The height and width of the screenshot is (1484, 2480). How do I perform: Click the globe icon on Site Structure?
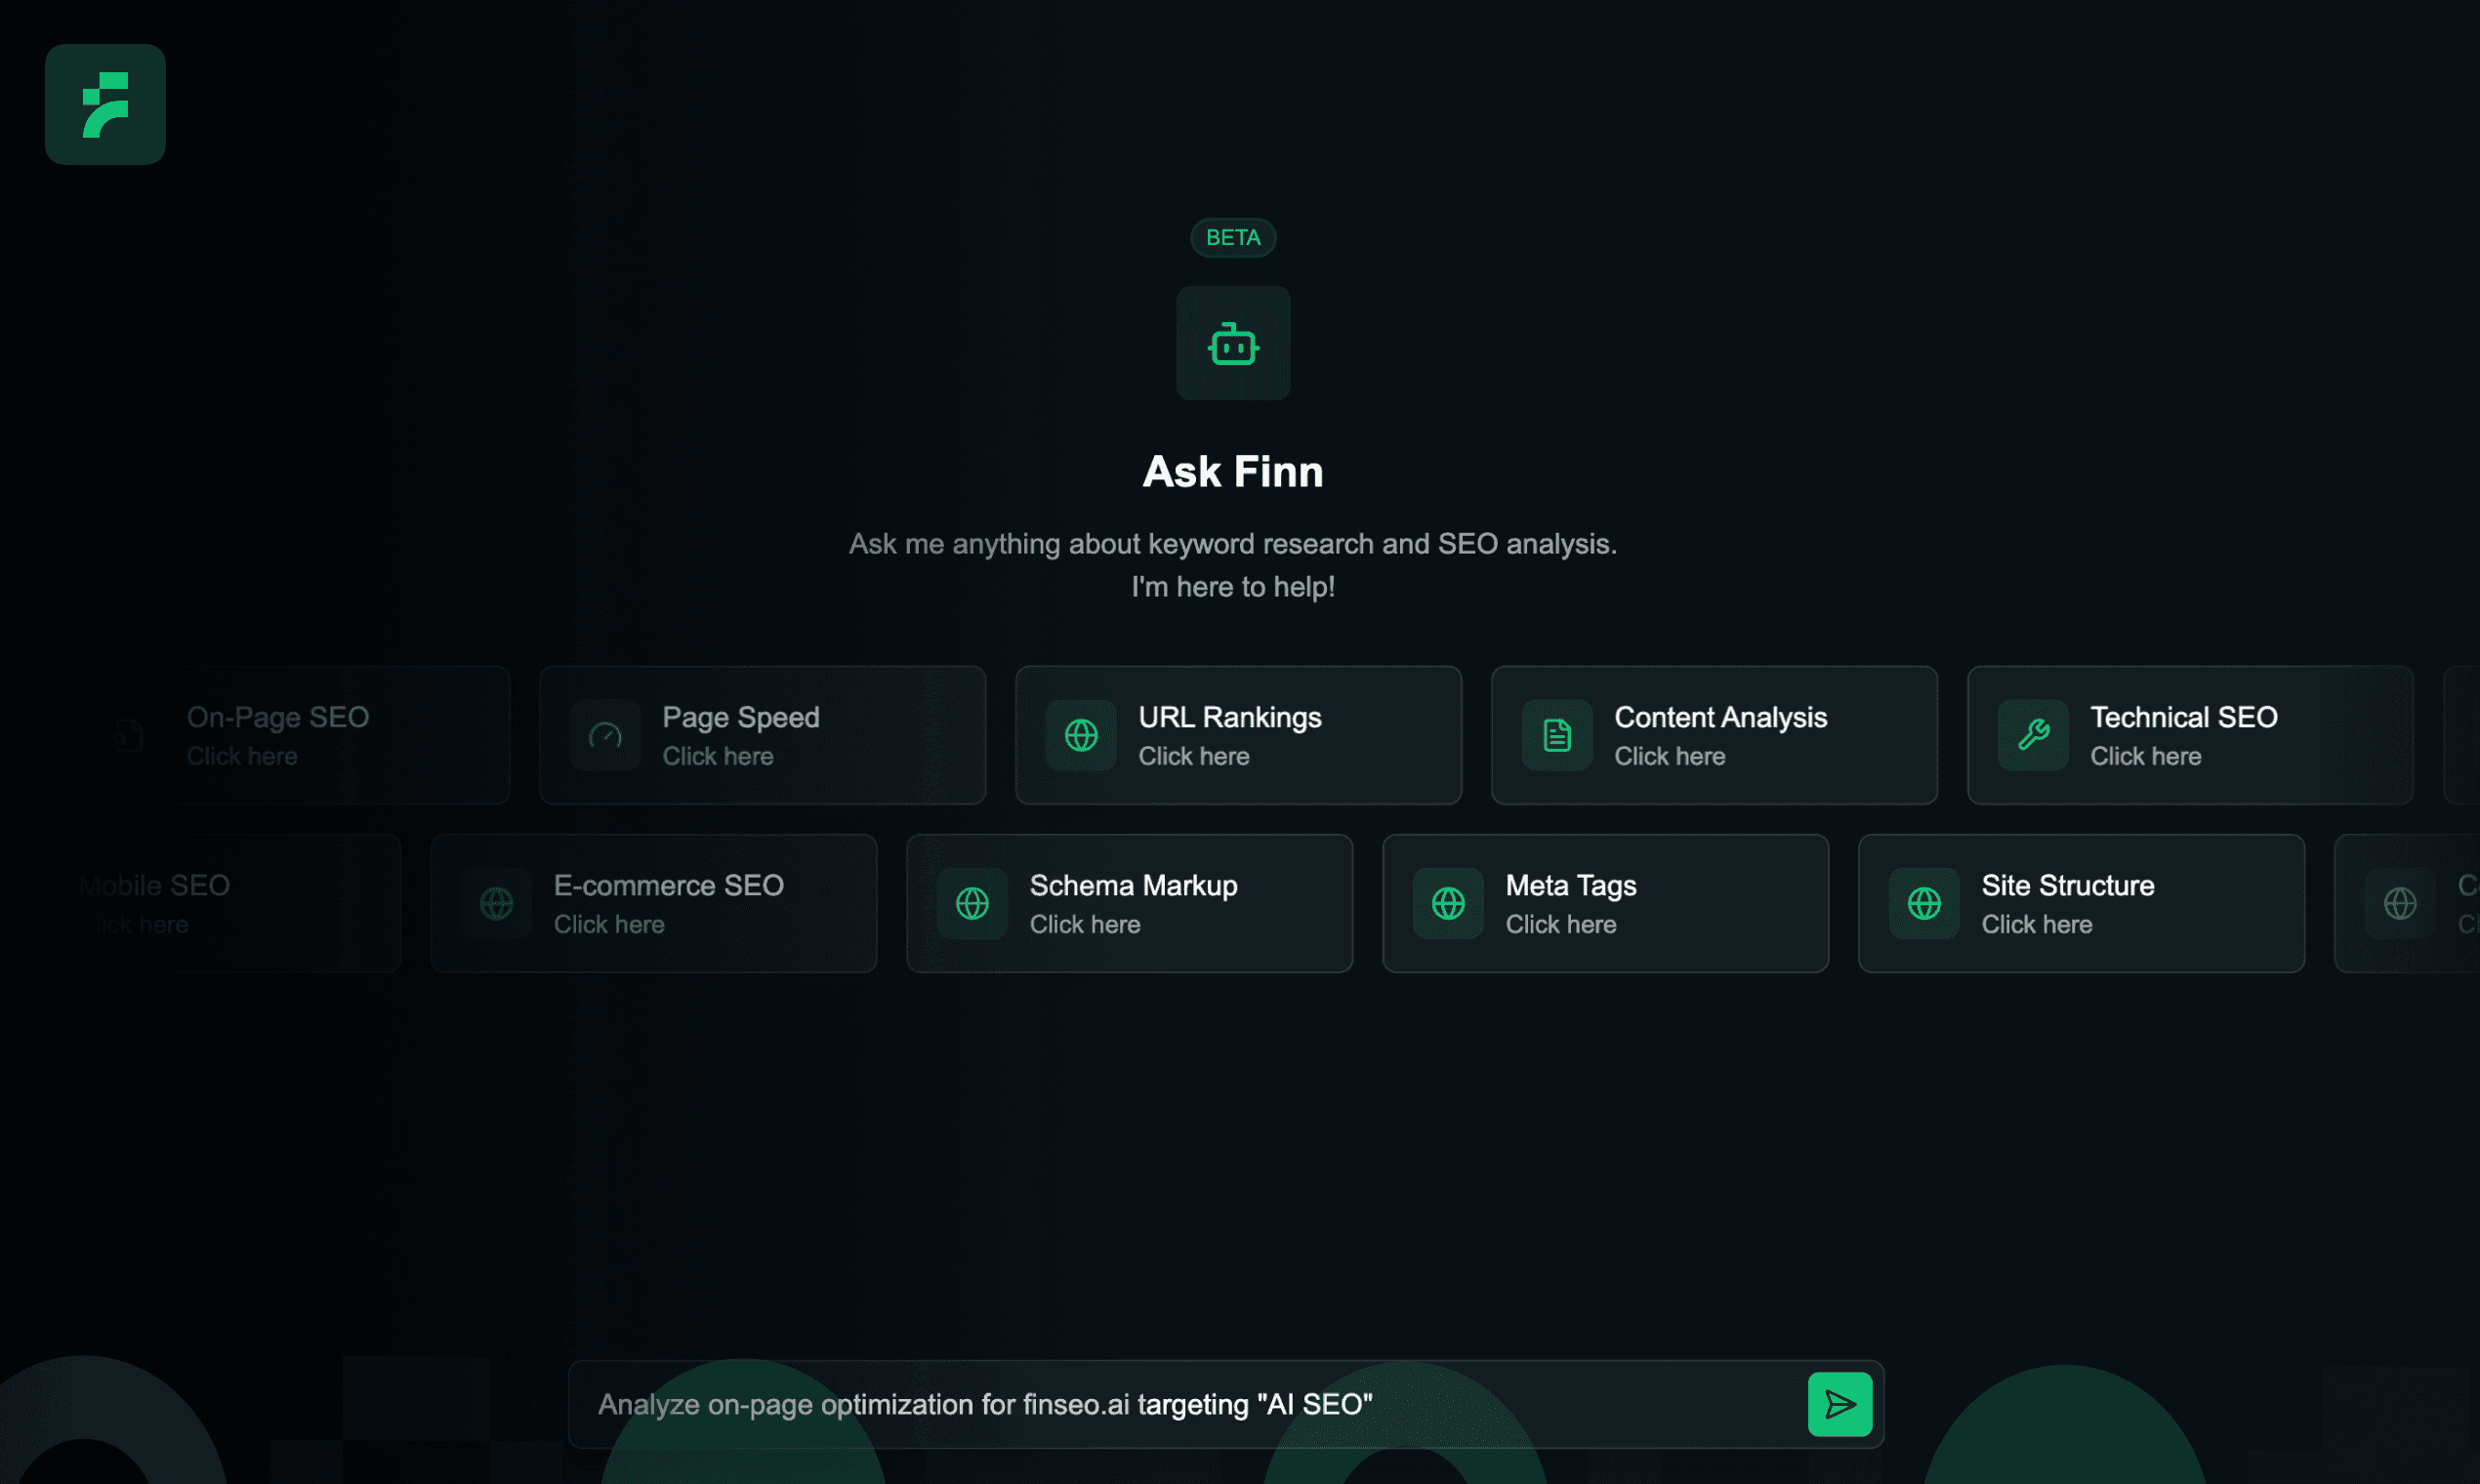click(x=1924, y=903)
